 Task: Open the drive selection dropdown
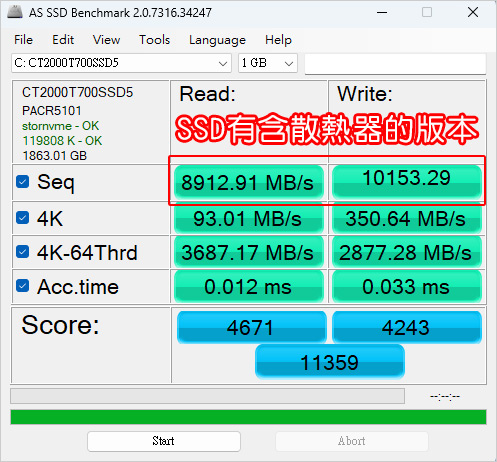pyautogui.click(x=121, y=63)
